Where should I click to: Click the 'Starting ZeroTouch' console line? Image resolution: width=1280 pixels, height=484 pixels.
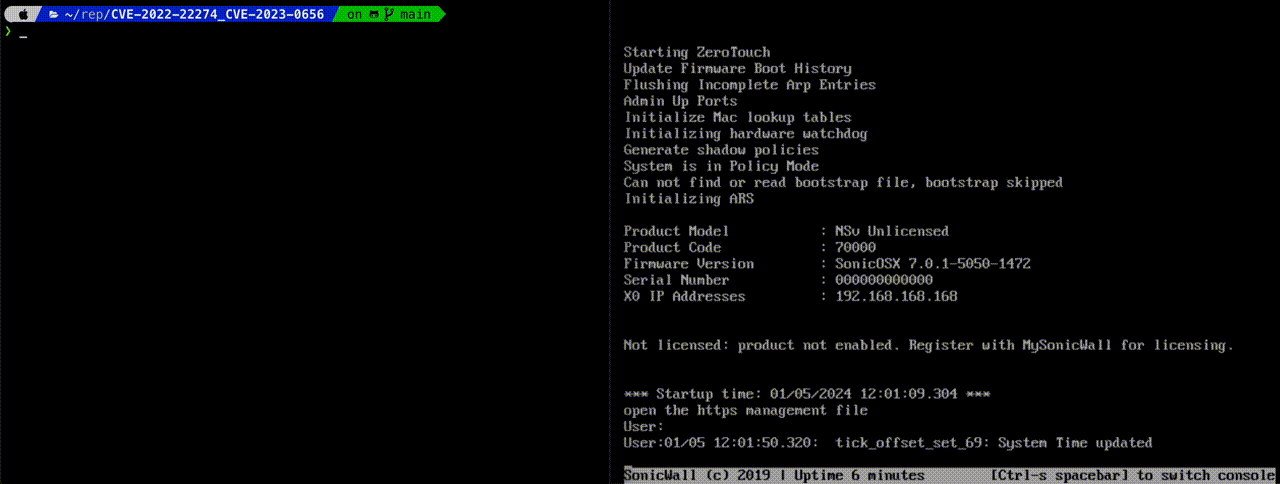(x=697, y=52)
